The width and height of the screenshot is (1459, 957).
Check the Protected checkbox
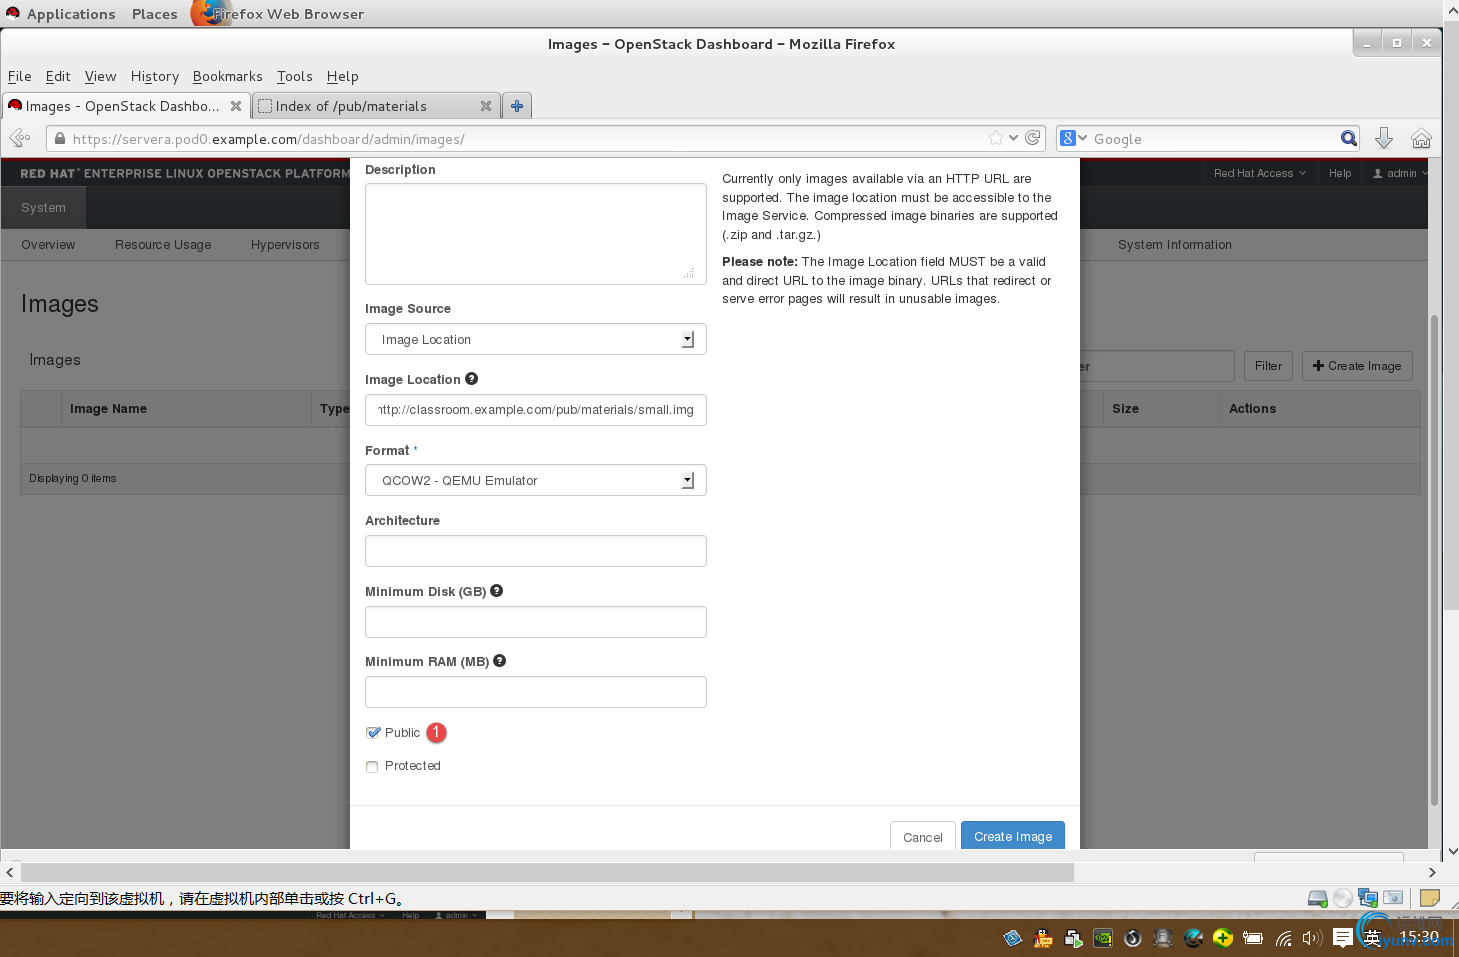point(372,767)
